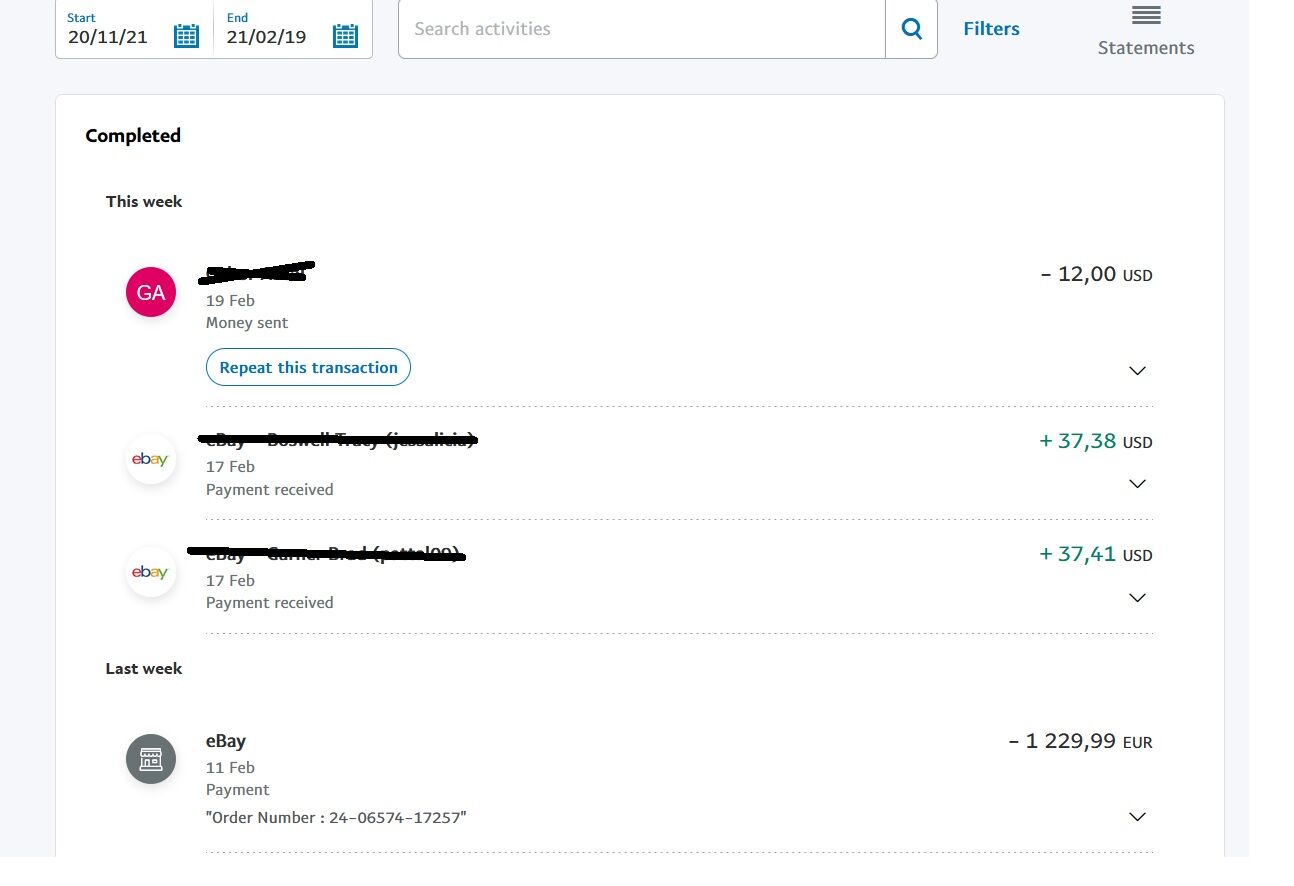Screen dimensions: 1294x886
Task: Click into the Search activities field
Action: (642, 29)
